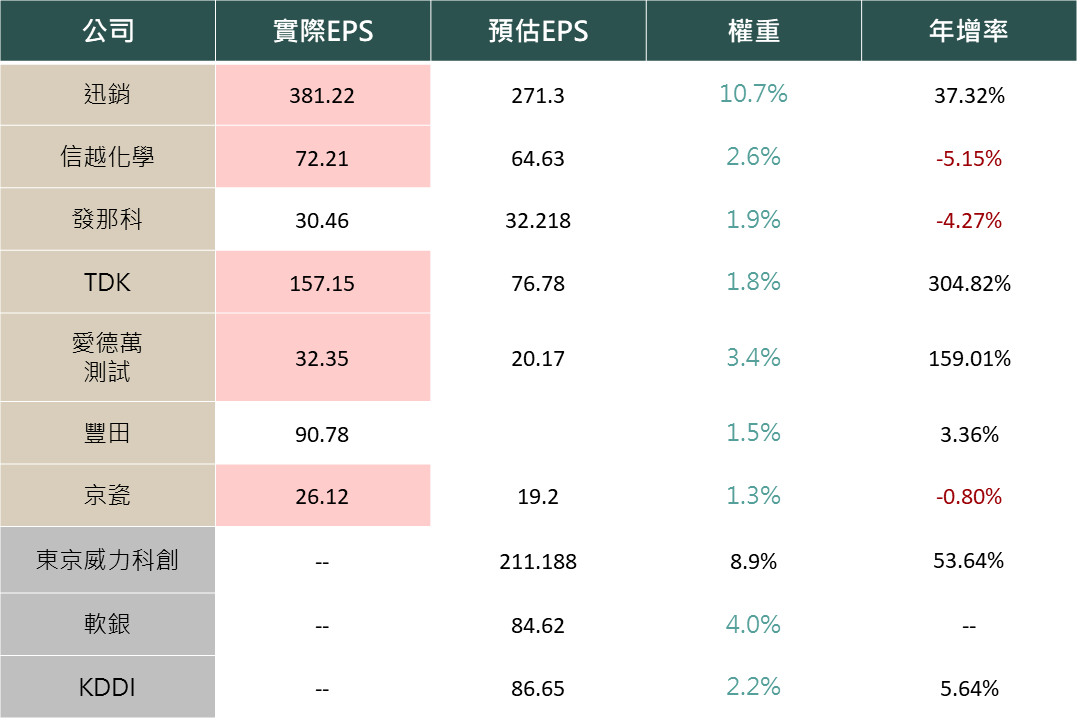Click the 實際EPS column header

pyautogui.click(x=322, y=31)
